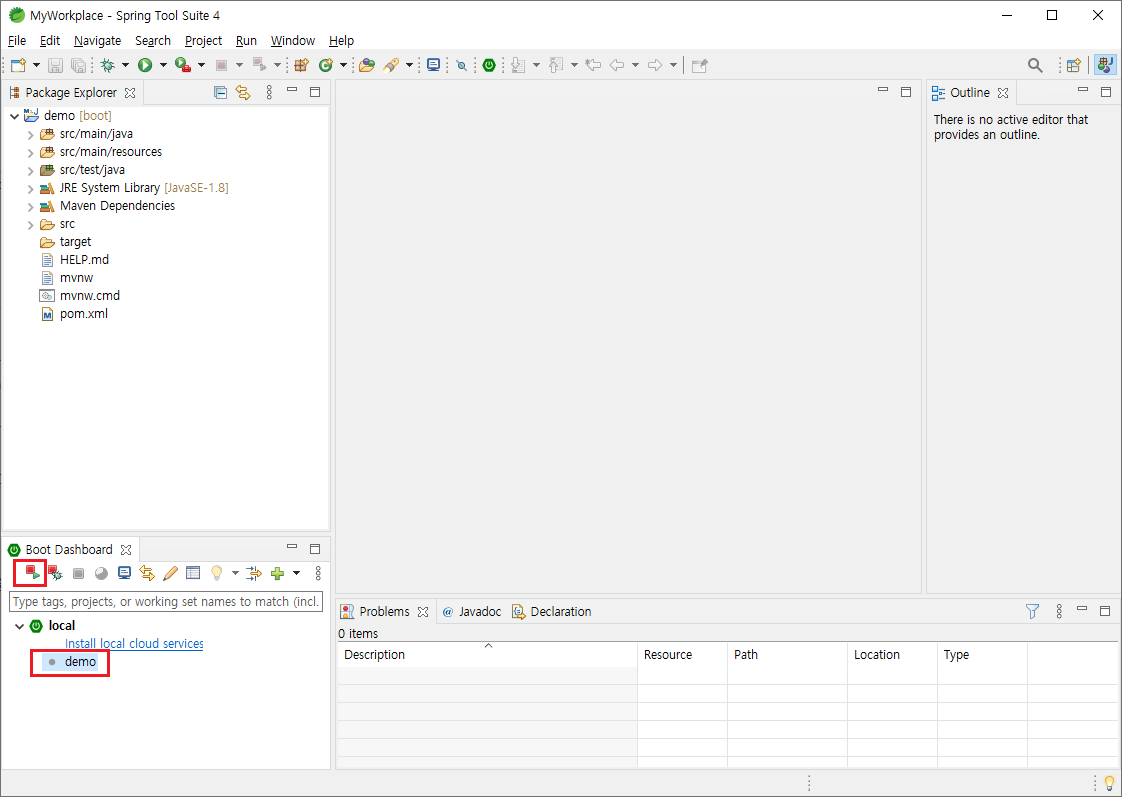Open the Run configurations dropdown arrow
The width and height of the screenshot is (1122, 797).
[163, 65]
